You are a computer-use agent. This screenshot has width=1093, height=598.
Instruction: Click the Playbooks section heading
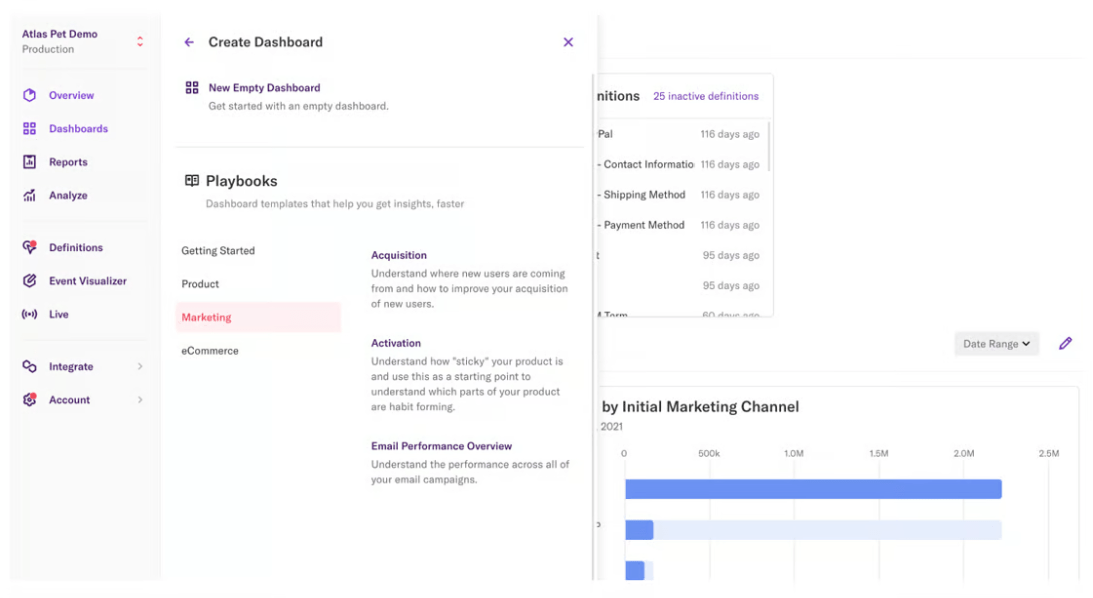[241, 181]
